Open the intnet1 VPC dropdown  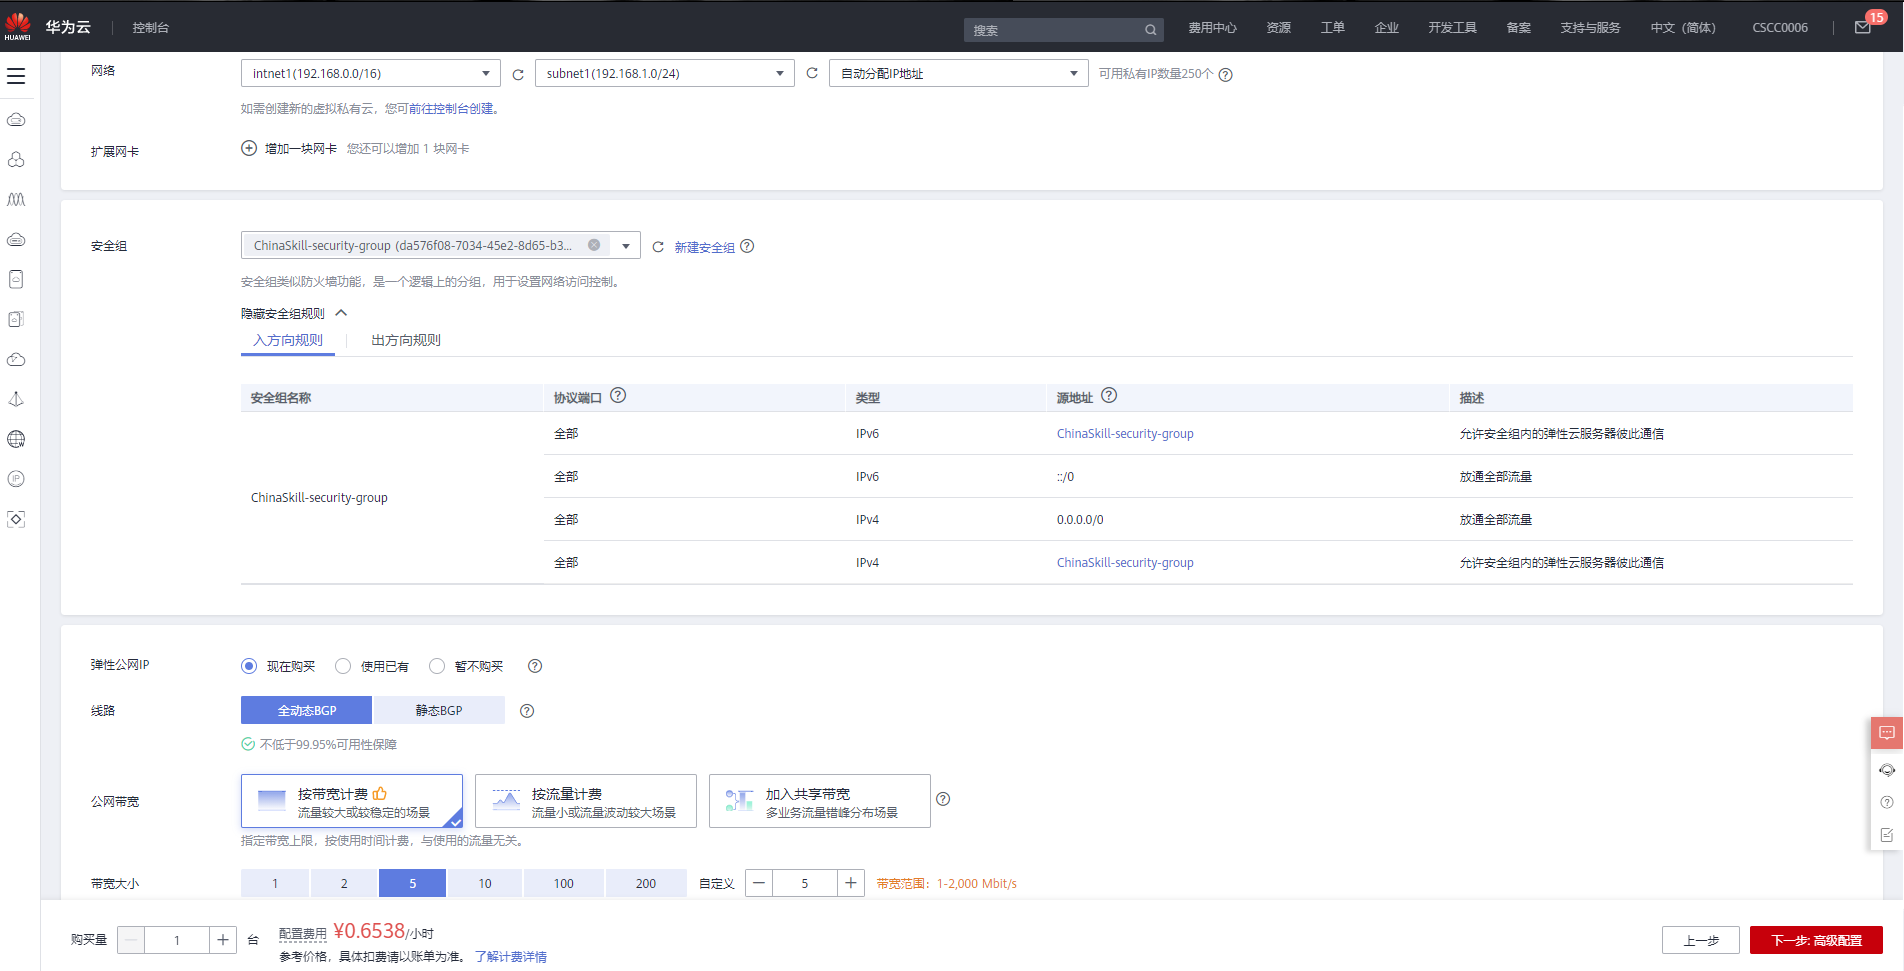[x=371, y=73]
